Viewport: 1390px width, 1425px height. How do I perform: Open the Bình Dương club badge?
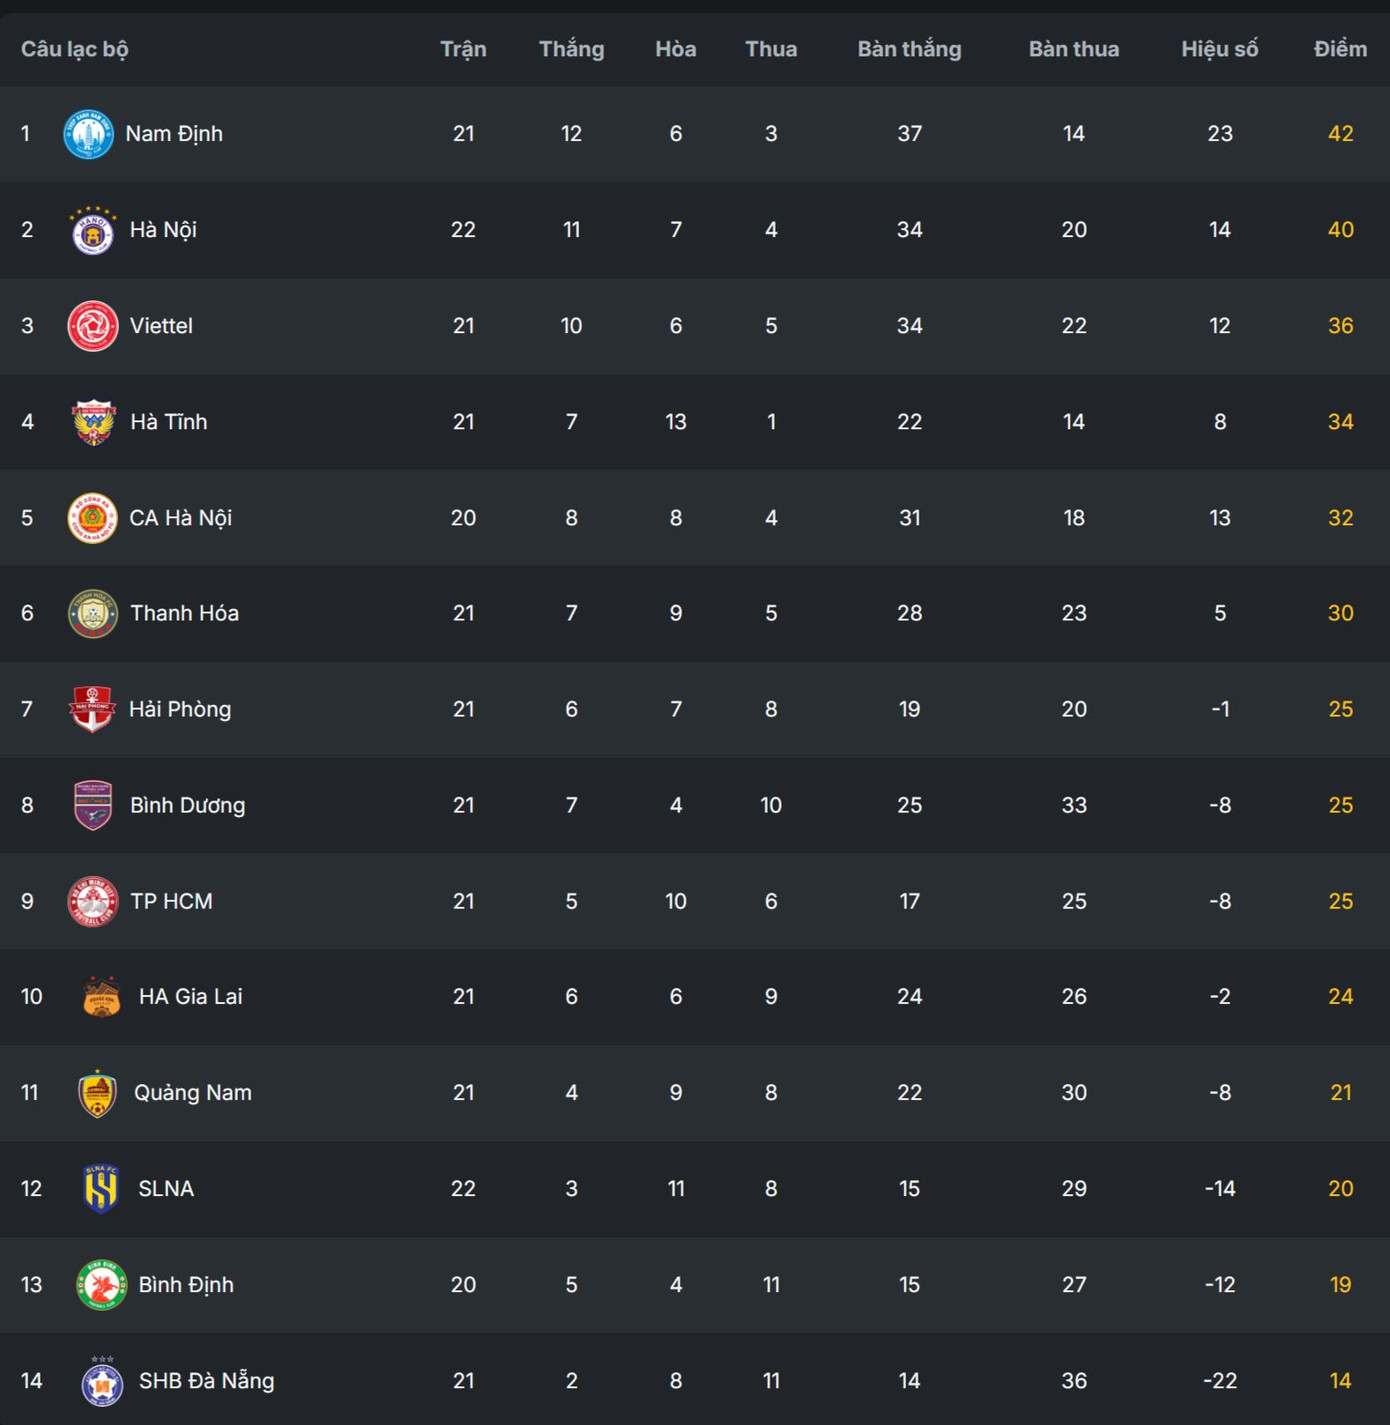pyautogui.click(x=93, y=805)
